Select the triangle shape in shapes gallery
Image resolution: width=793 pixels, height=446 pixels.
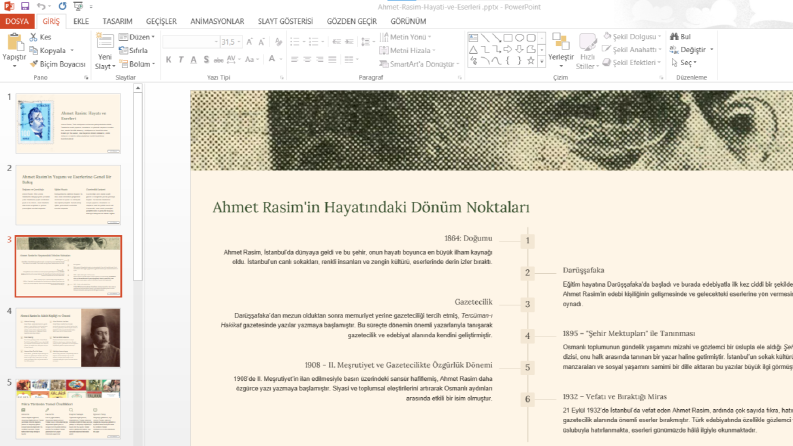pyautogui.click(x=473, y=49)
